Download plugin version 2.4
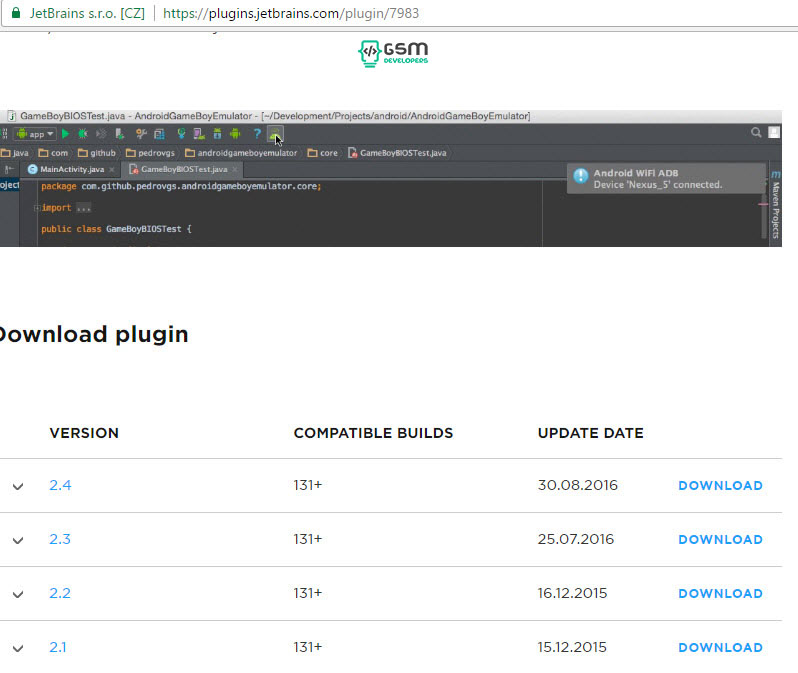 (x=720, y=485)
